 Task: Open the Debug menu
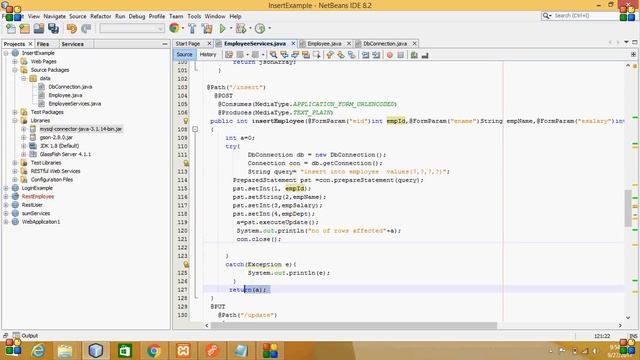(x=137, y=16)
